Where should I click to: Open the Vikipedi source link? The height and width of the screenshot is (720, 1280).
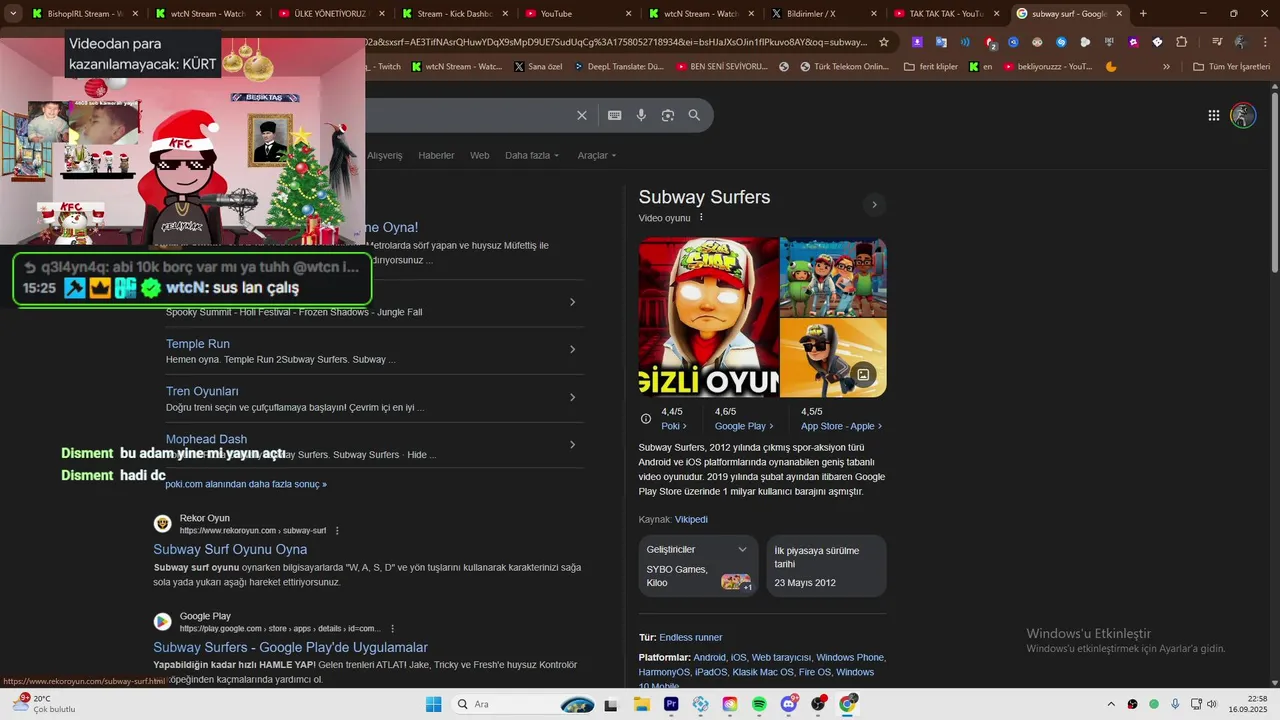coord(691,519)
